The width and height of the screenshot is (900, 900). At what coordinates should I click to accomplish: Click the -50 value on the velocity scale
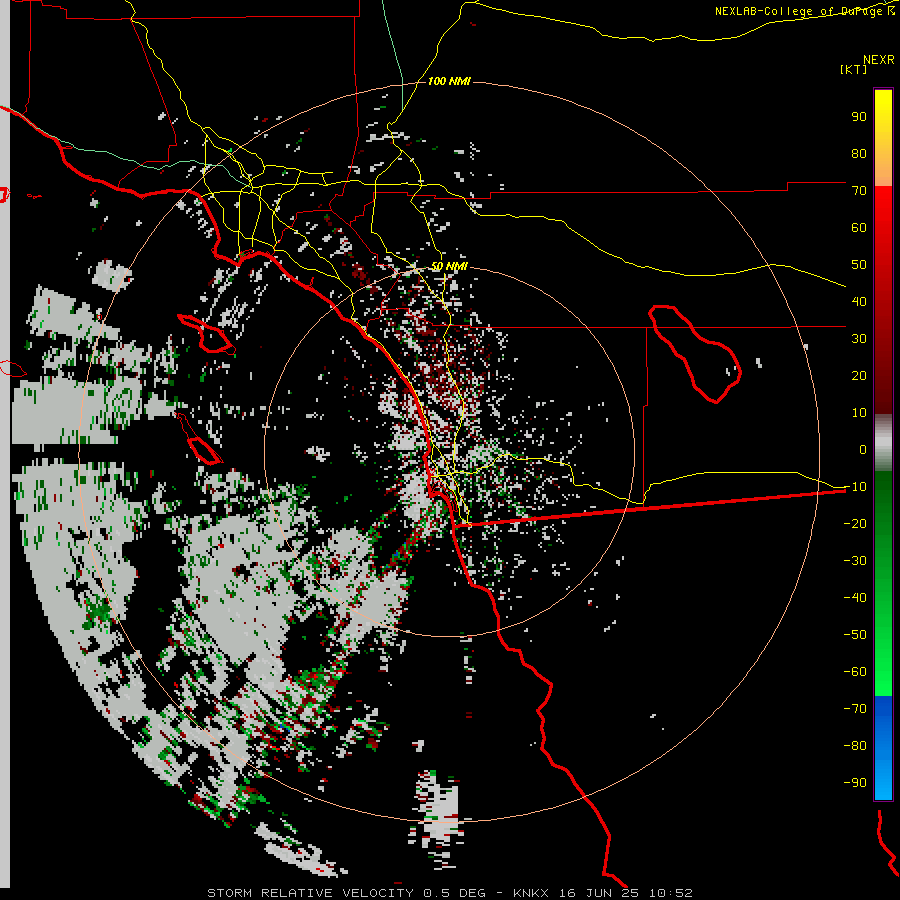pyautogui.click(x=855, y=635)
